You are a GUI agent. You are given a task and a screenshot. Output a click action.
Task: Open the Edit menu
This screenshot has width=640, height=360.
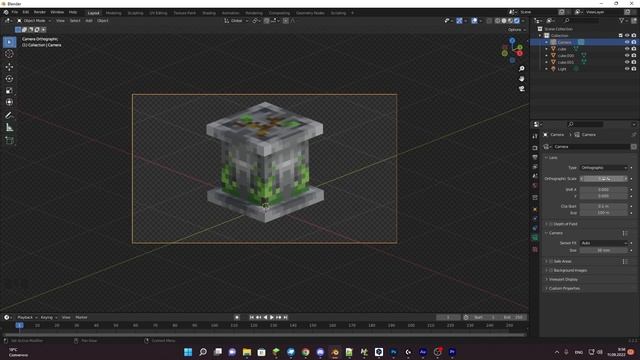point(26,12)
